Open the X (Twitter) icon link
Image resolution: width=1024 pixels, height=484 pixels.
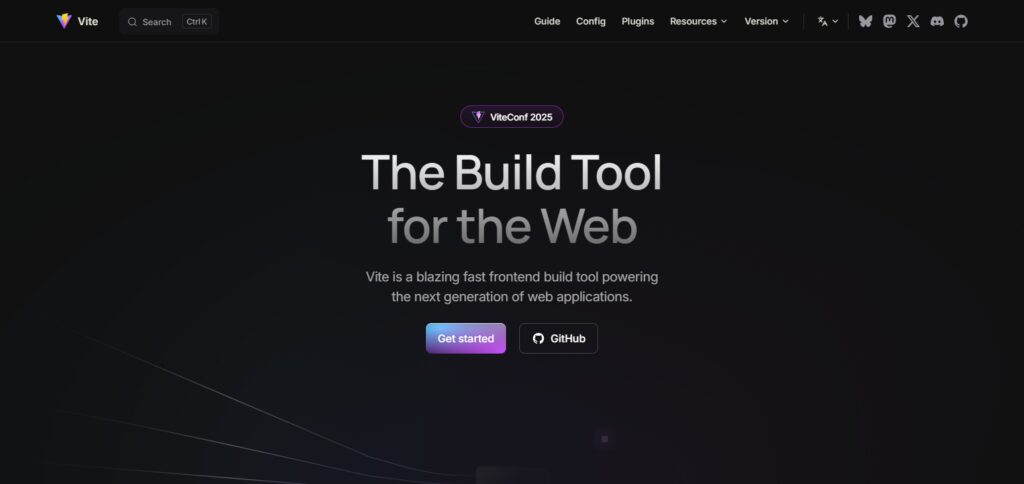click(913, 22)
